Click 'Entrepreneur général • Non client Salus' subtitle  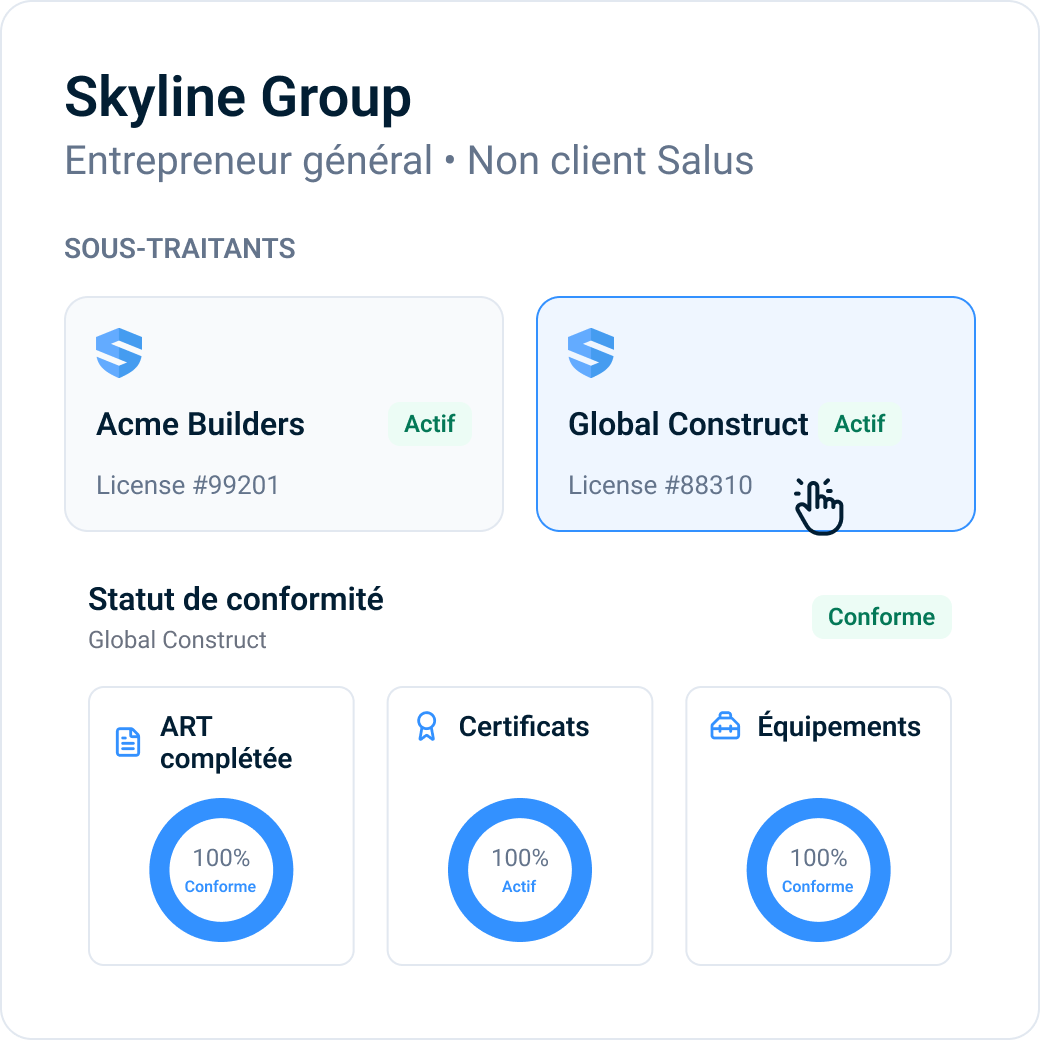(x=409, y=161)
